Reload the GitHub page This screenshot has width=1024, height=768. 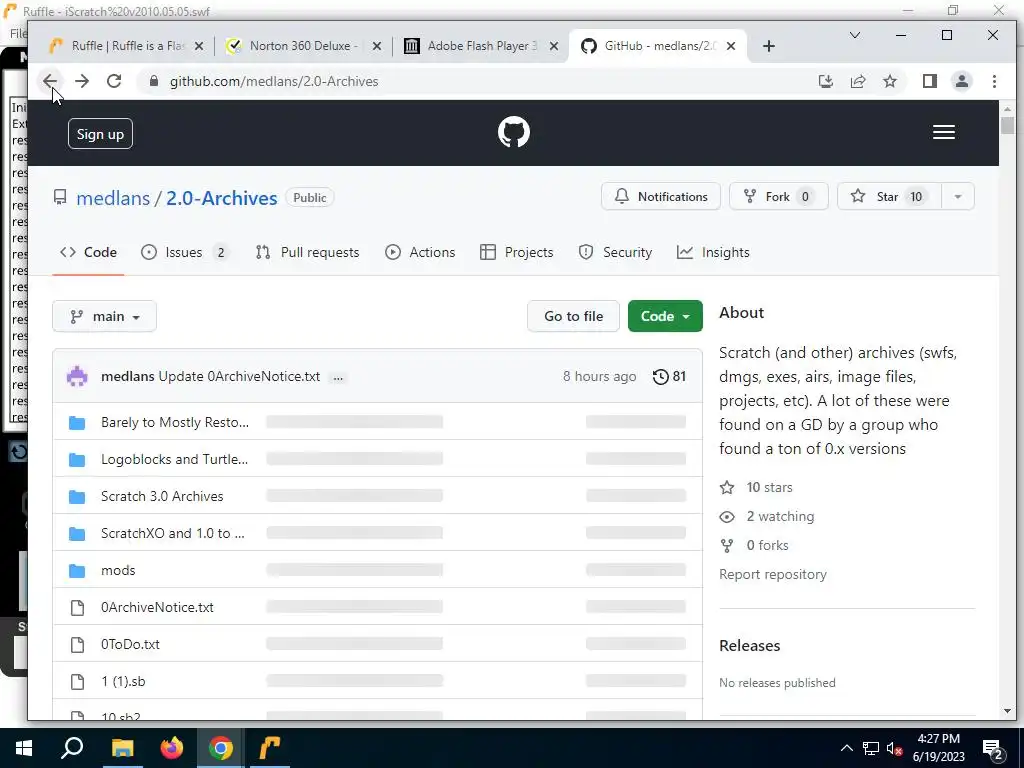point(114,81)
